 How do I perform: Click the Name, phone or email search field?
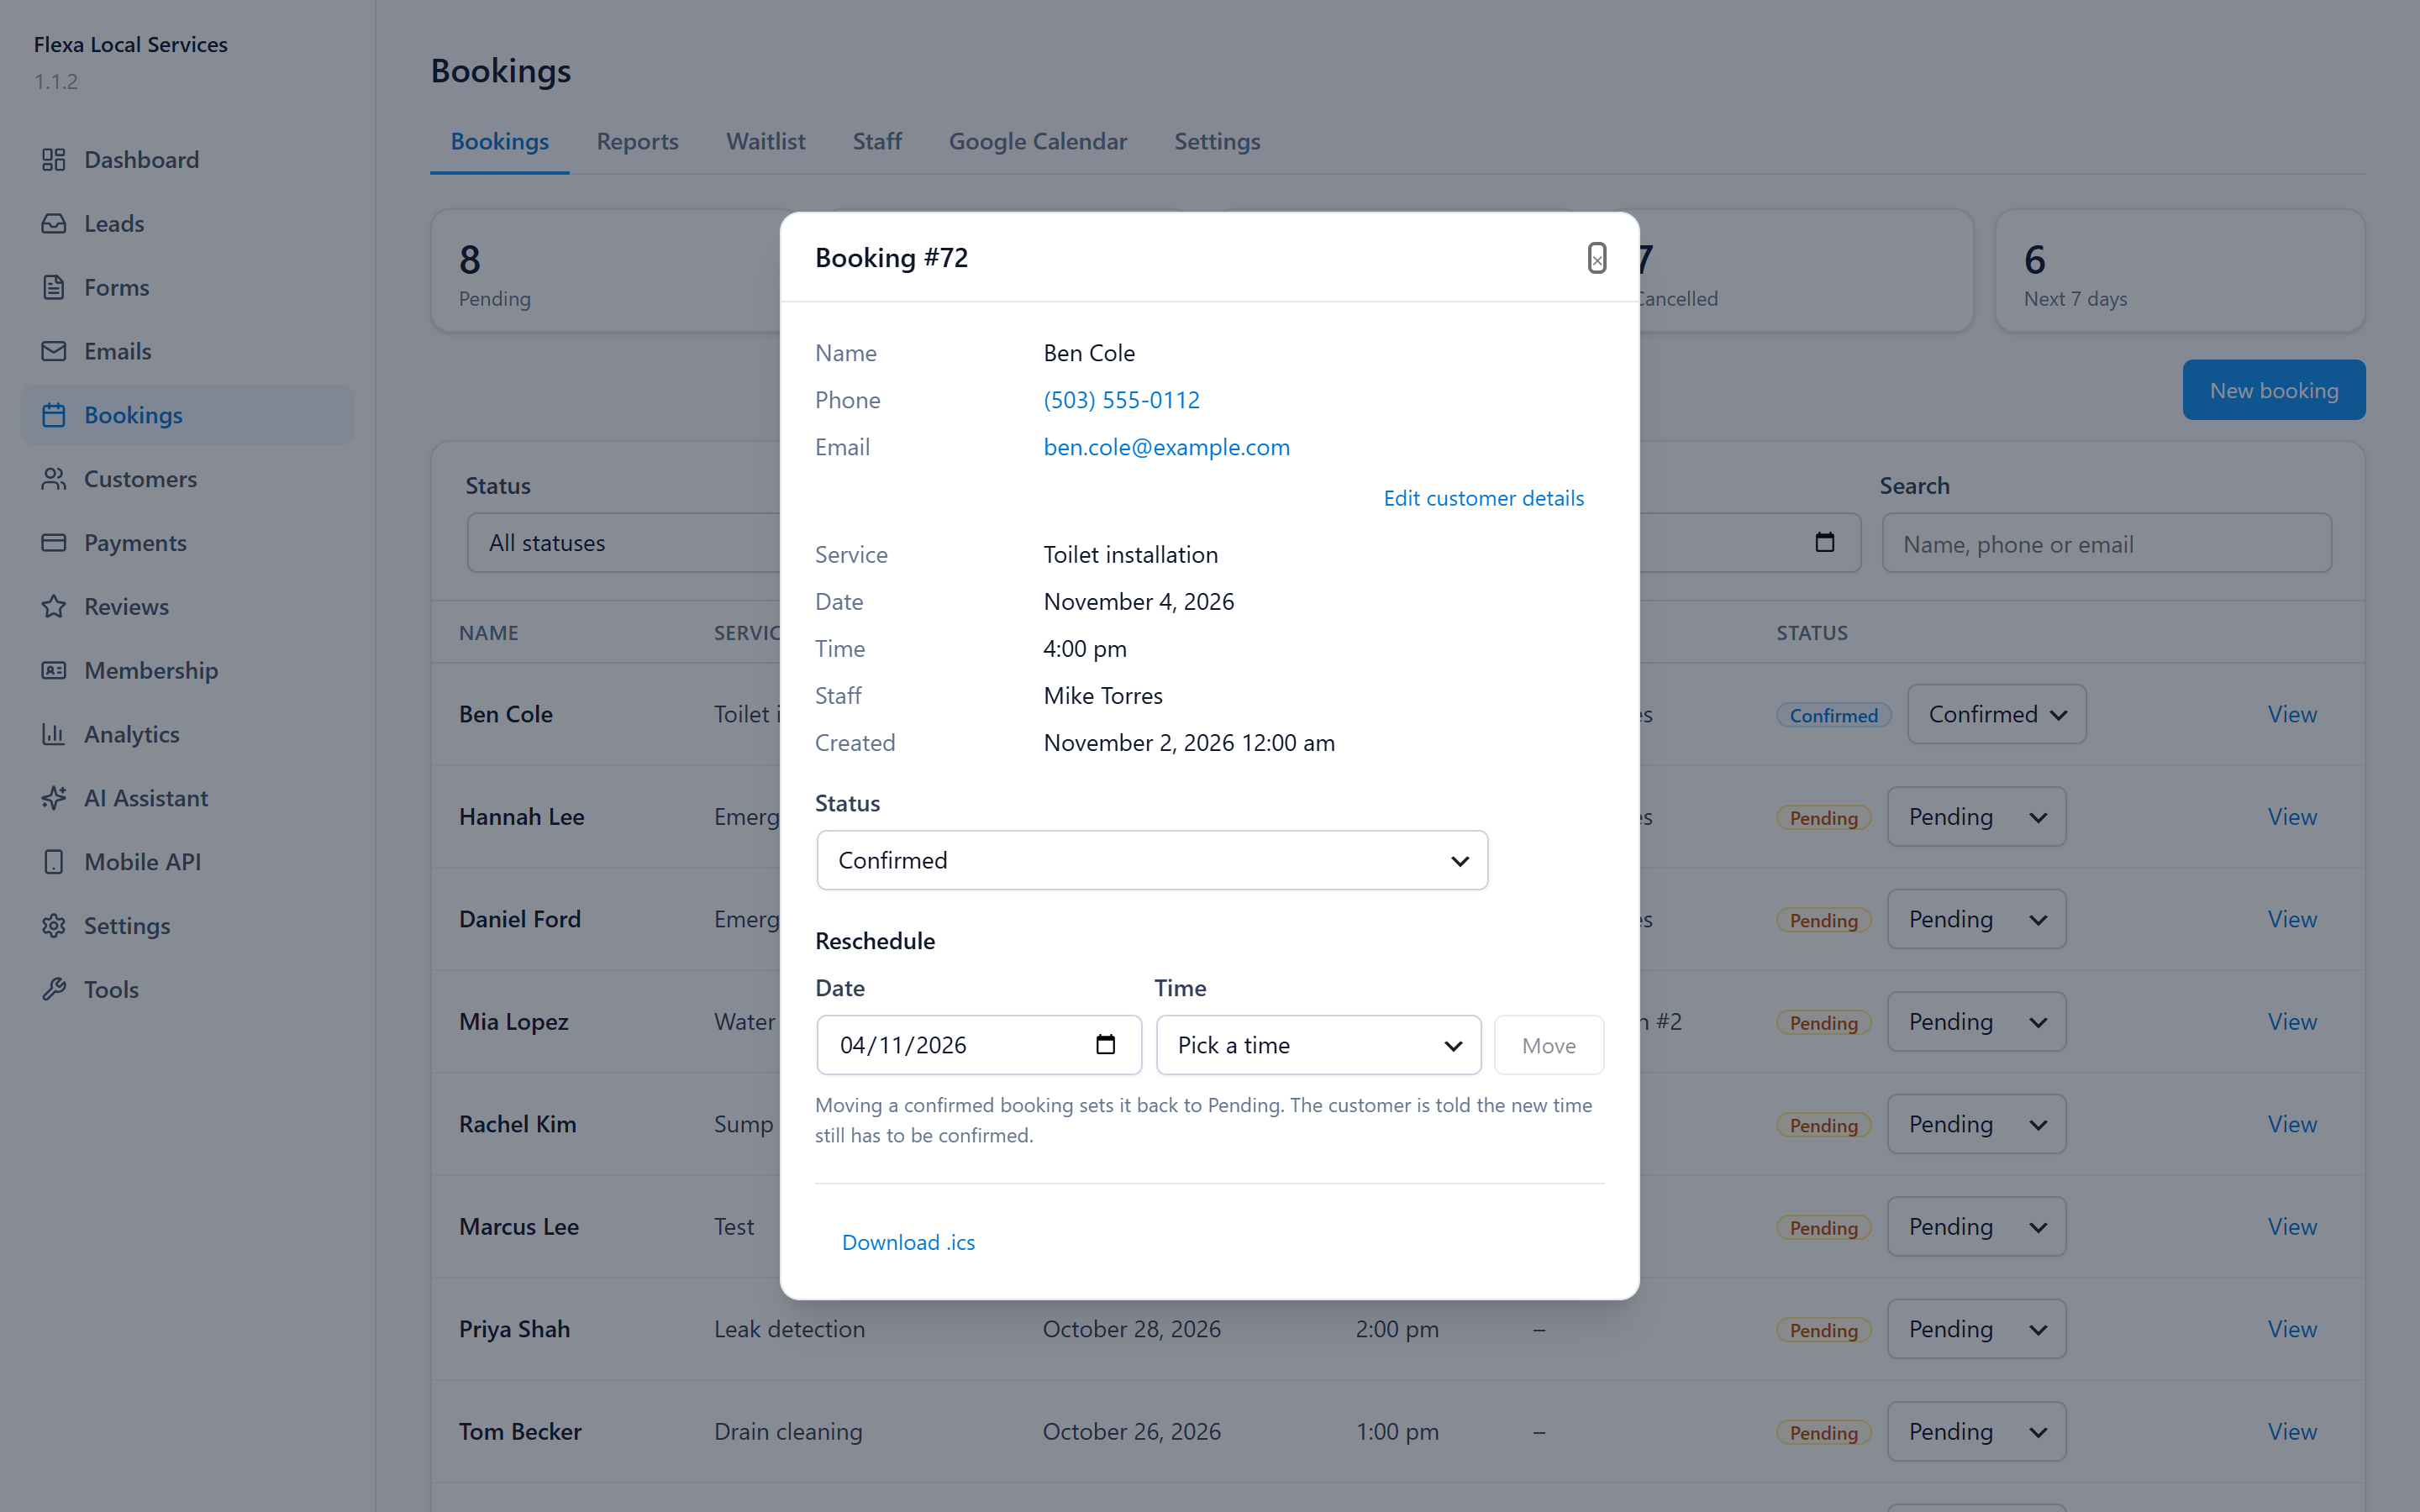tap(2107, 543)
